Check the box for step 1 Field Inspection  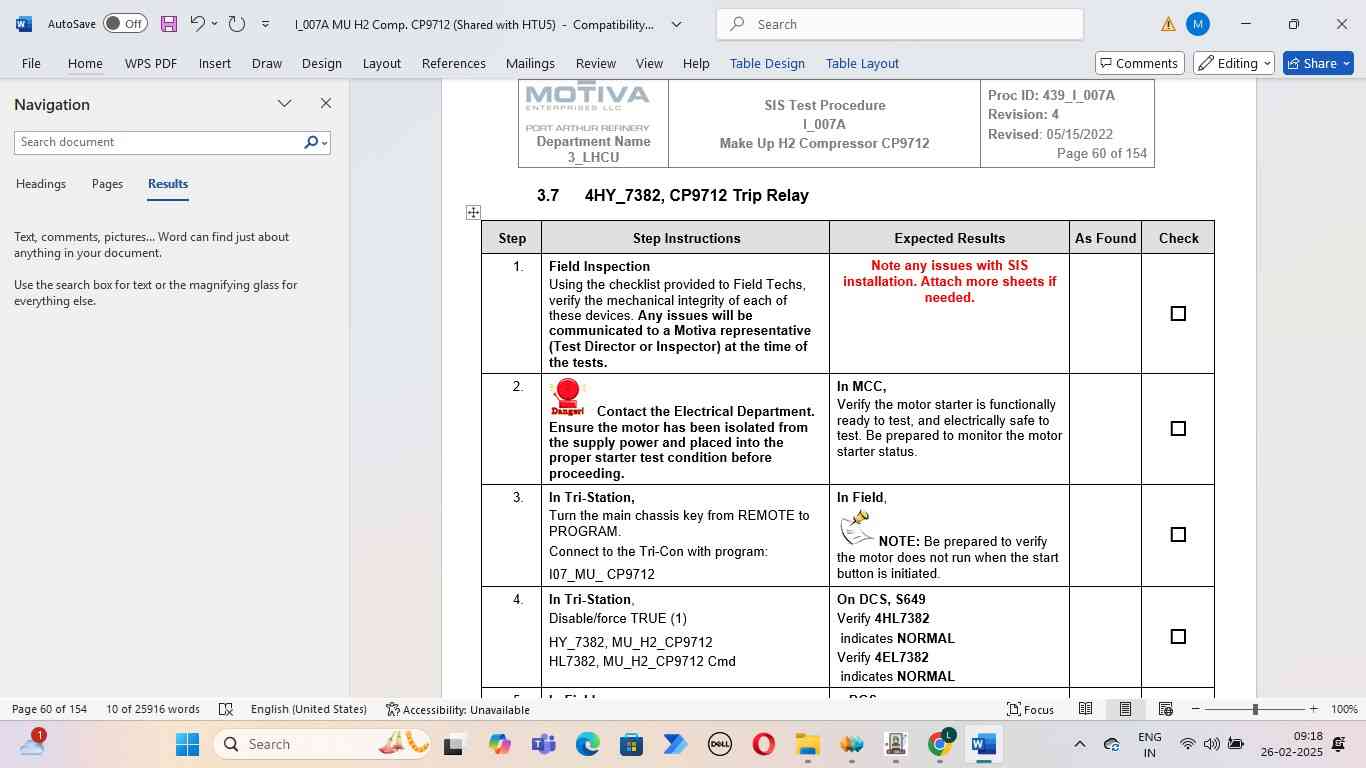(1178, 314)
